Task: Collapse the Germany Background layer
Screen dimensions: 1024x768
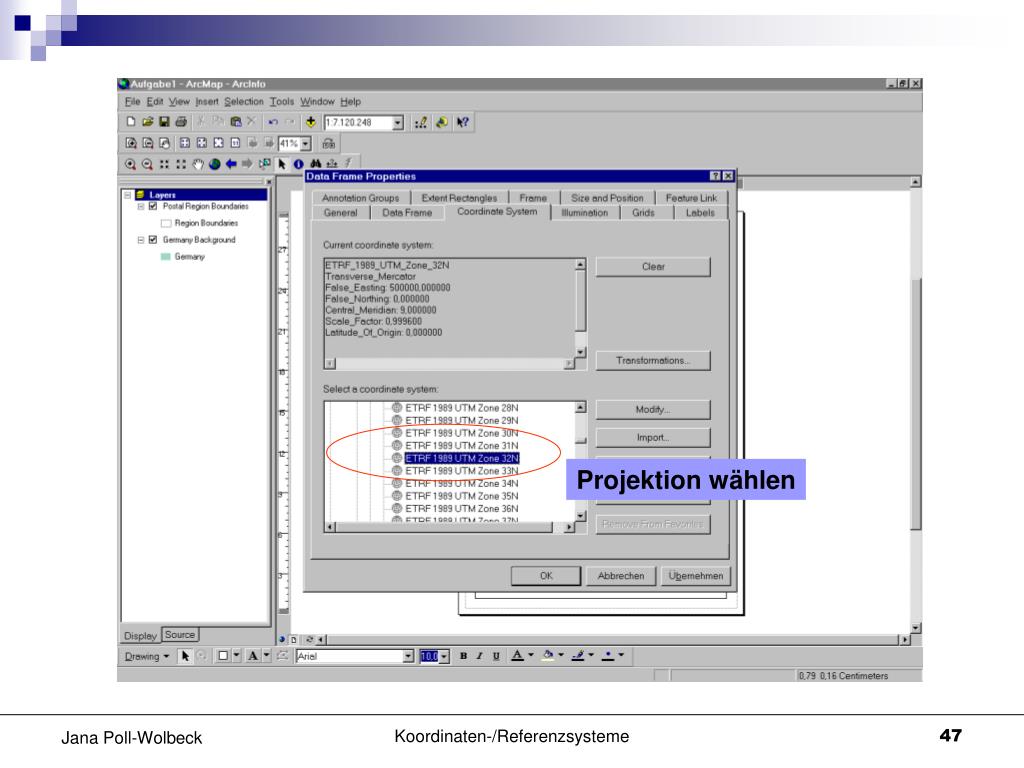Action: coord(140,240)
